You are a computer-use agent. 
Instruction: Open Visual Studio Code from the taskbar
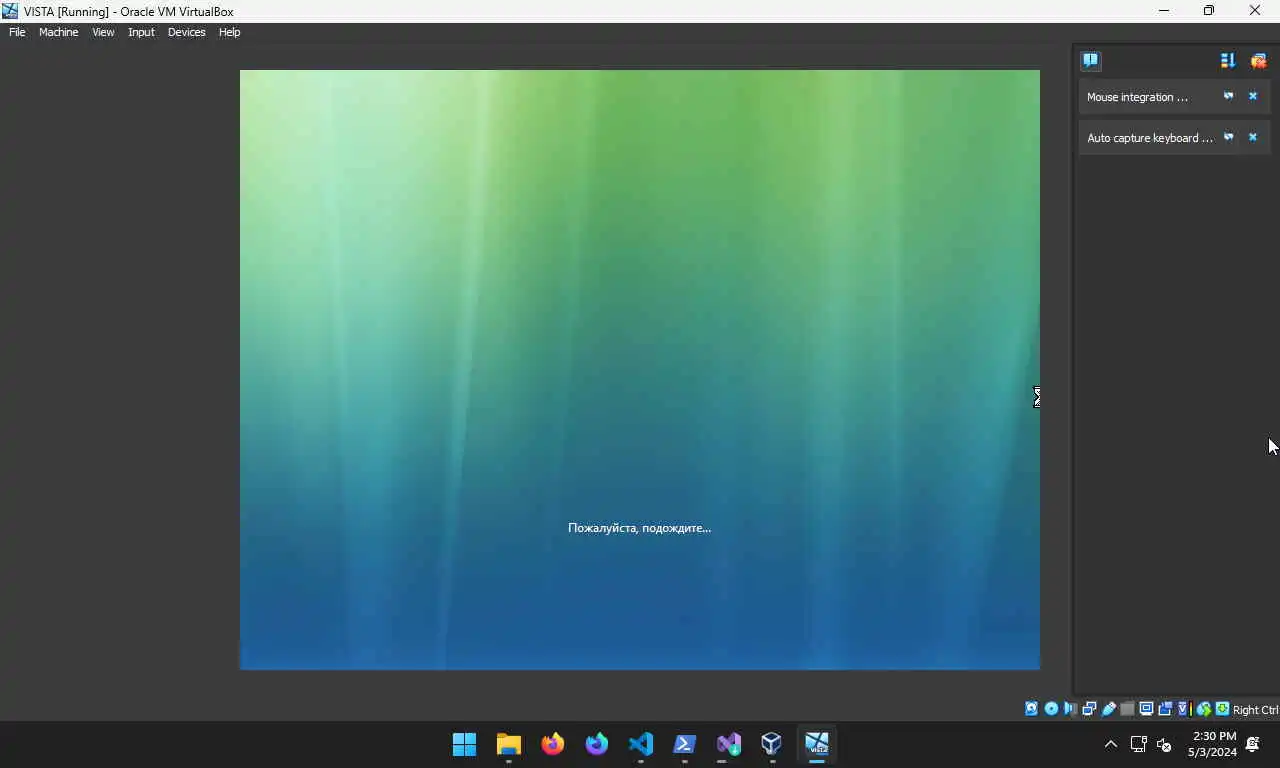[x=641, y=744]
